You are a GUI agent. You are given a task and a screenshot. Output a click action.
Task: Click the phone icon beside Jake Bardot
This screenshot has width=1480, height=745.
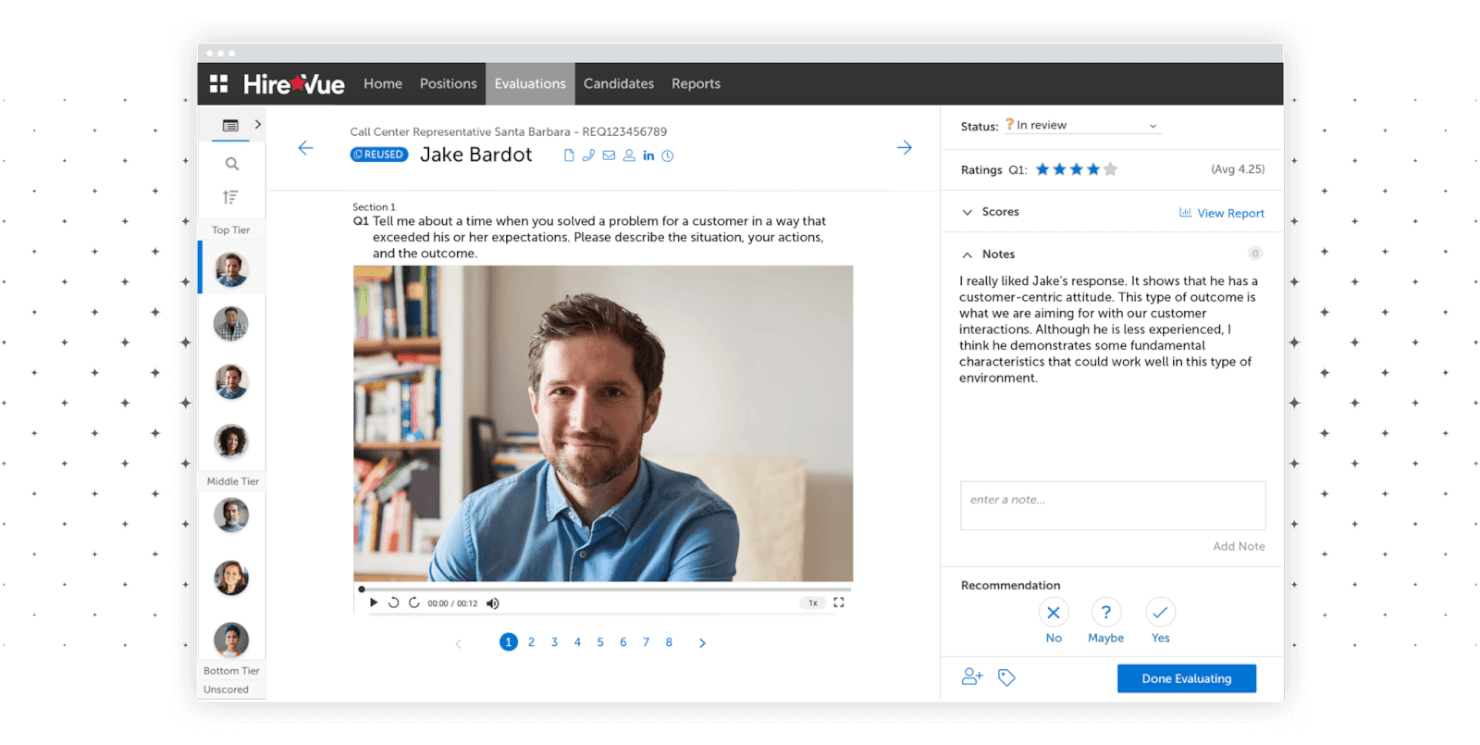[588, 155]
